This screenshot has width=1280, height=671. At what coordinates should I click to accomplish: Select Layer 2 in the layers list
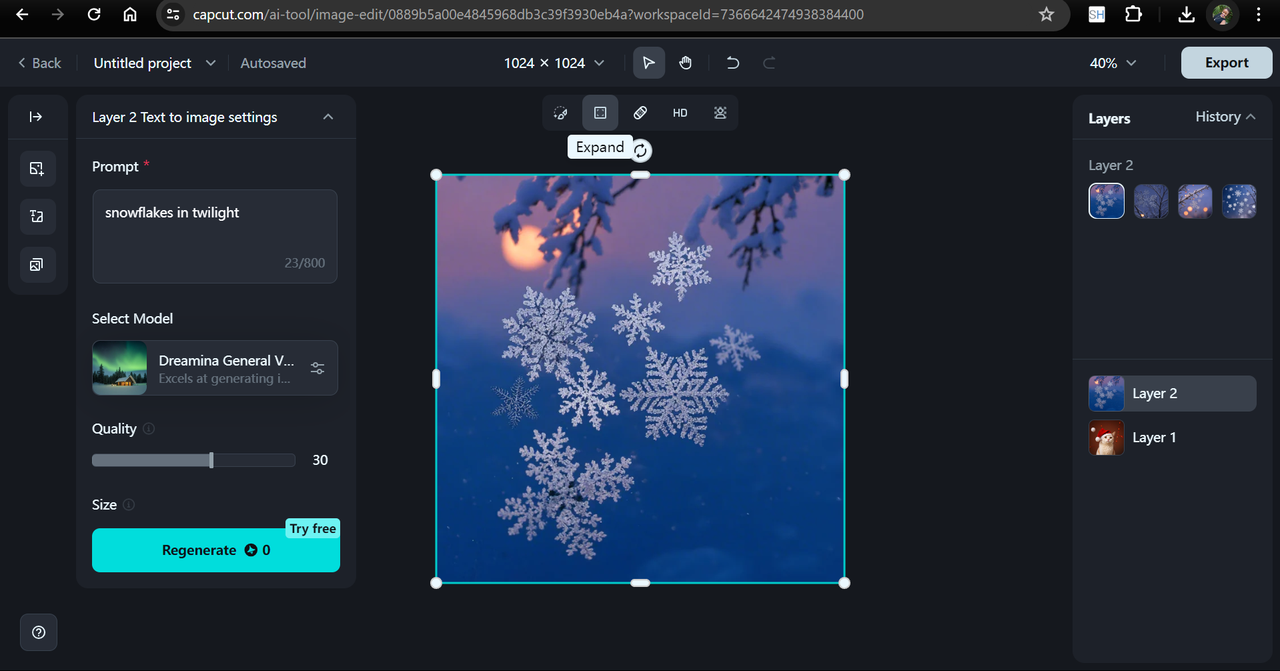click(1172, 394)
